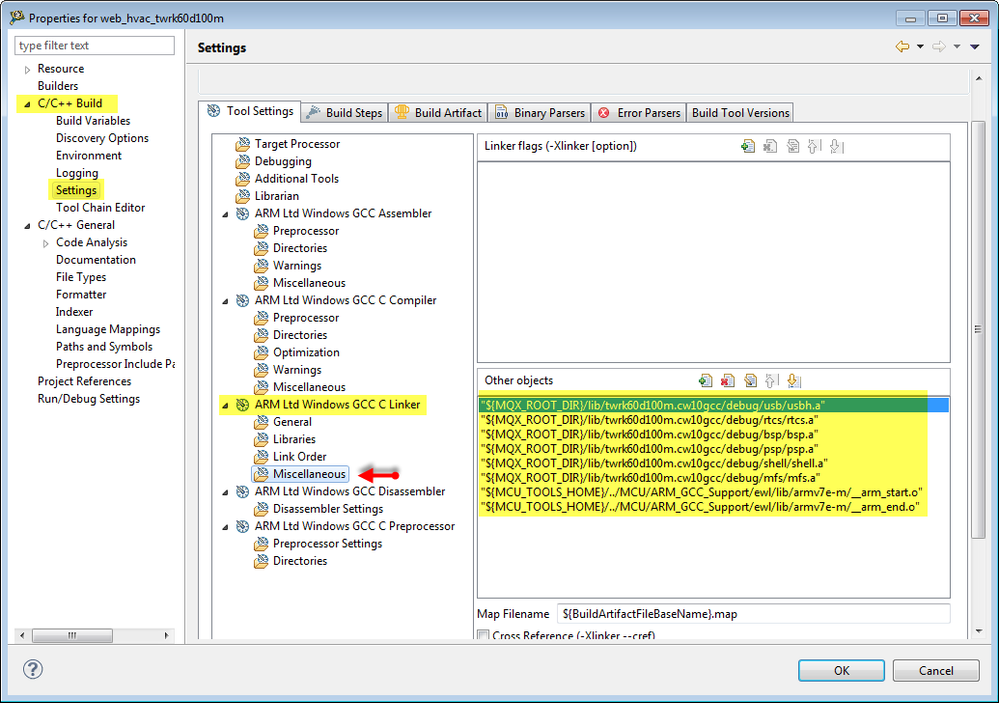The height and width of the screenshot is (703, 999).
Task: Select the __arm_start.o object entry
Action: (x=714, y=493)
